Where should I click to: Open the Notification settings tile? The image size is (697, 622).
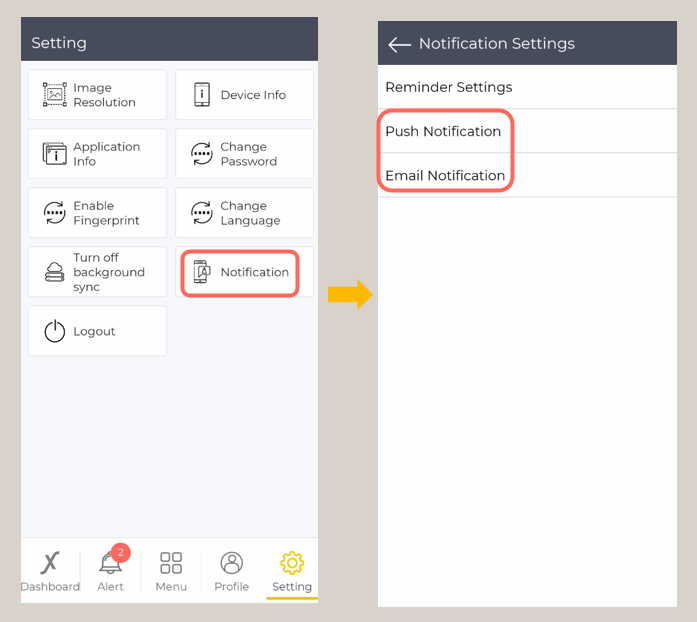(x=240, y=273)
